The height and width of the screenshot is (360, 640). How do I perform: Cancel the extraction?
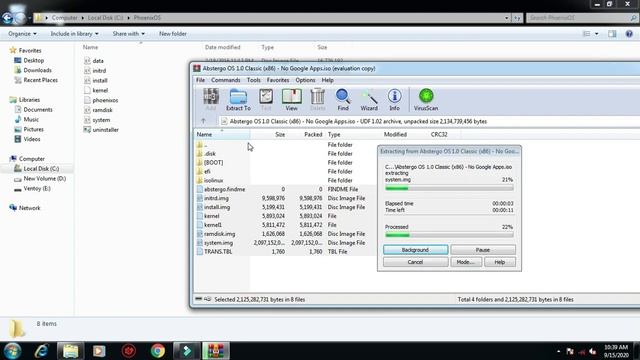(x=416, y=262)
